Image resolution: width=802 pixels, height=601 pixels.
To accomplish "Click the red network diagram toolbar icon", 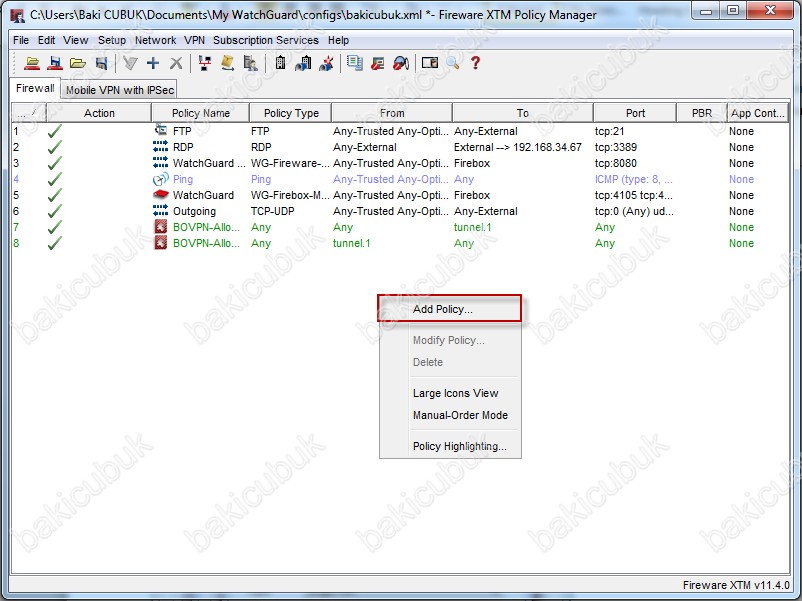I will coord(205,63).
